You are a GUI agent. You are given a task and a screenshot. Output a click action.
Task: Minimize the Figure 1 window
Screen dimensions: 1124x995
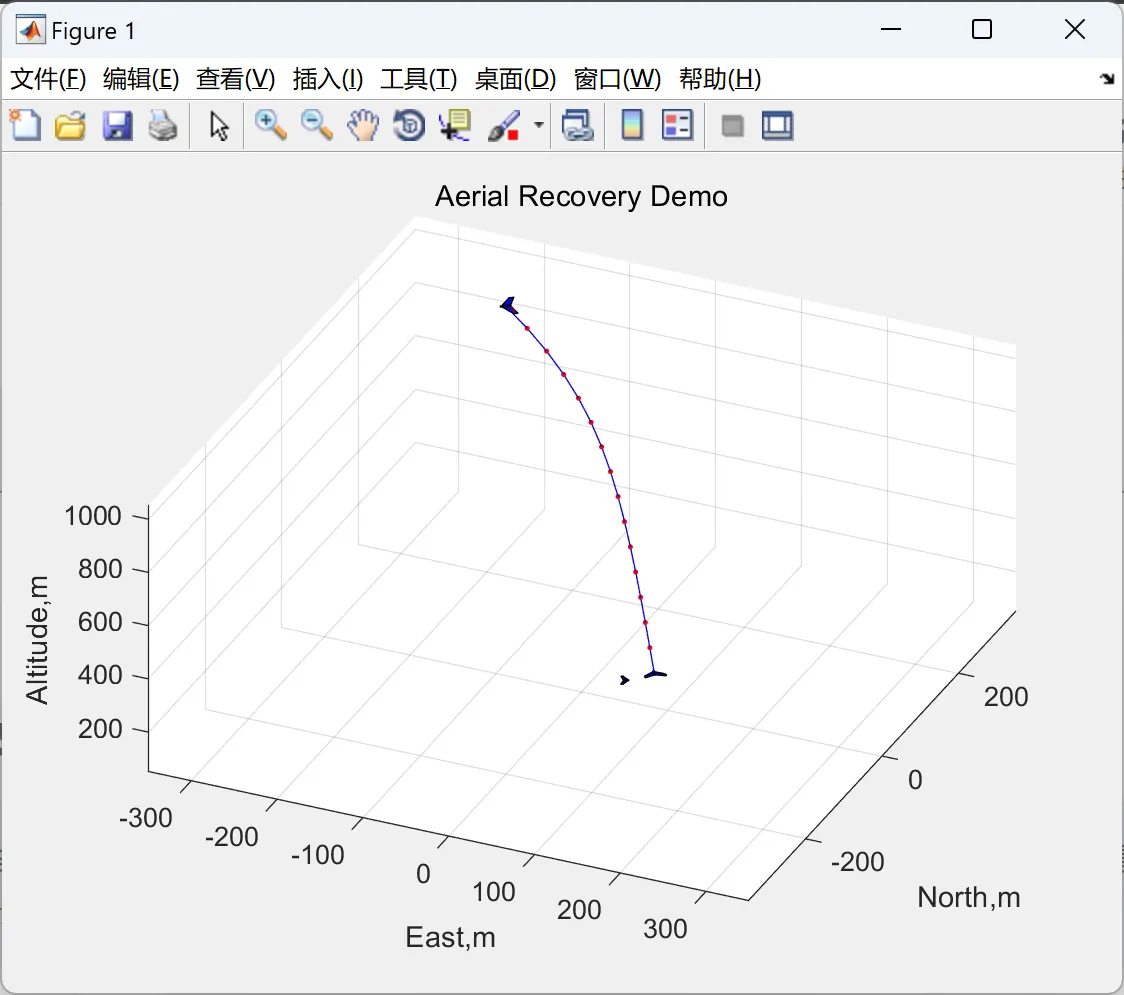click(x=890, y=29)
